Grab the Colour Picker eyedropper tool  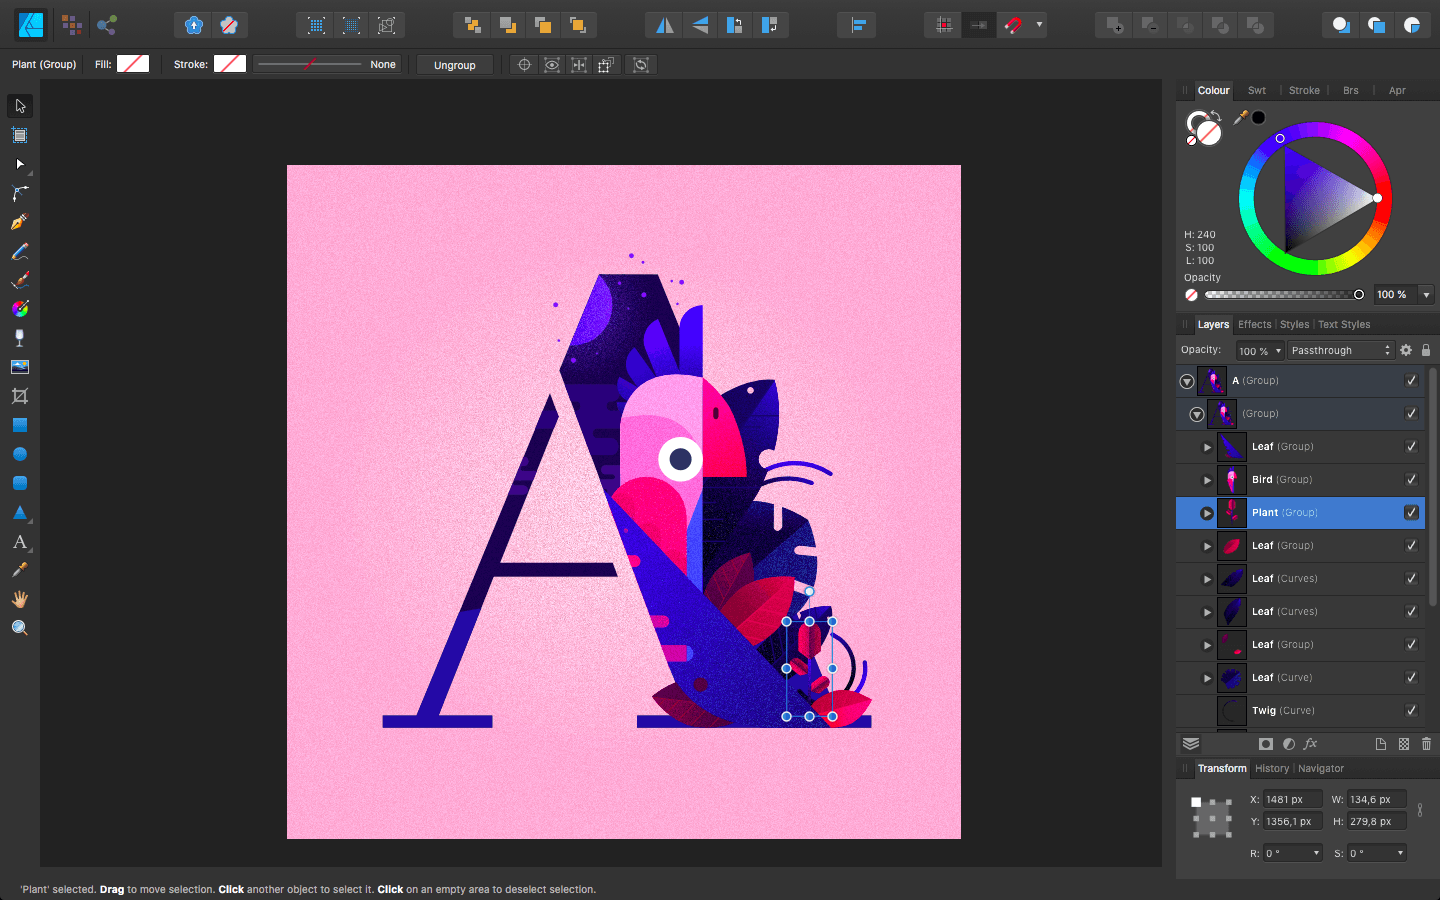[18, 569]
